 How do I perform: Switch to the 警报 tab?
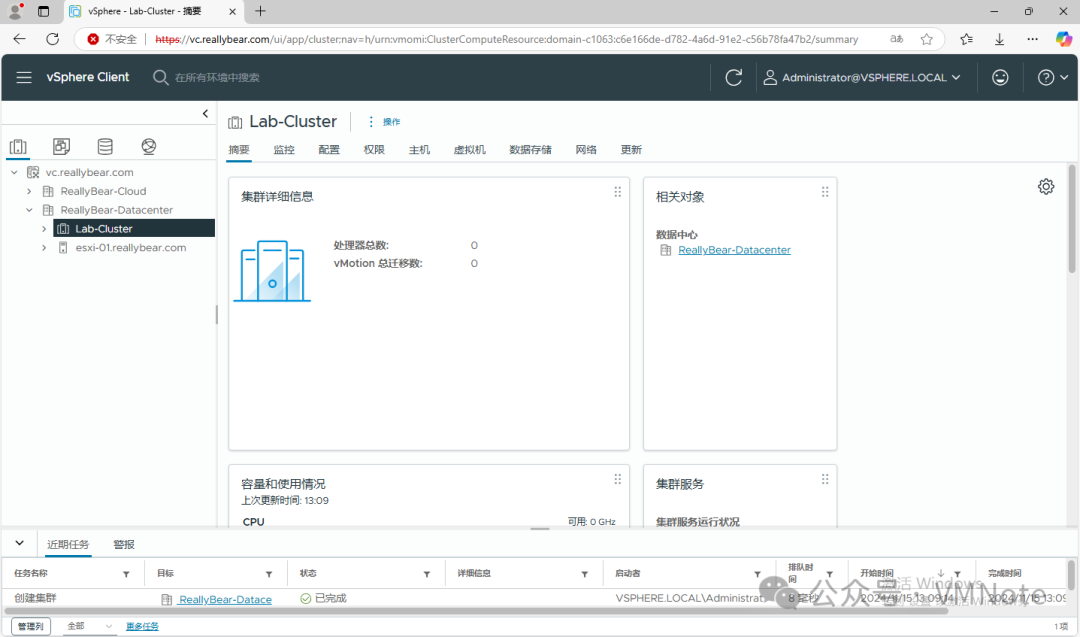point(124,544)
